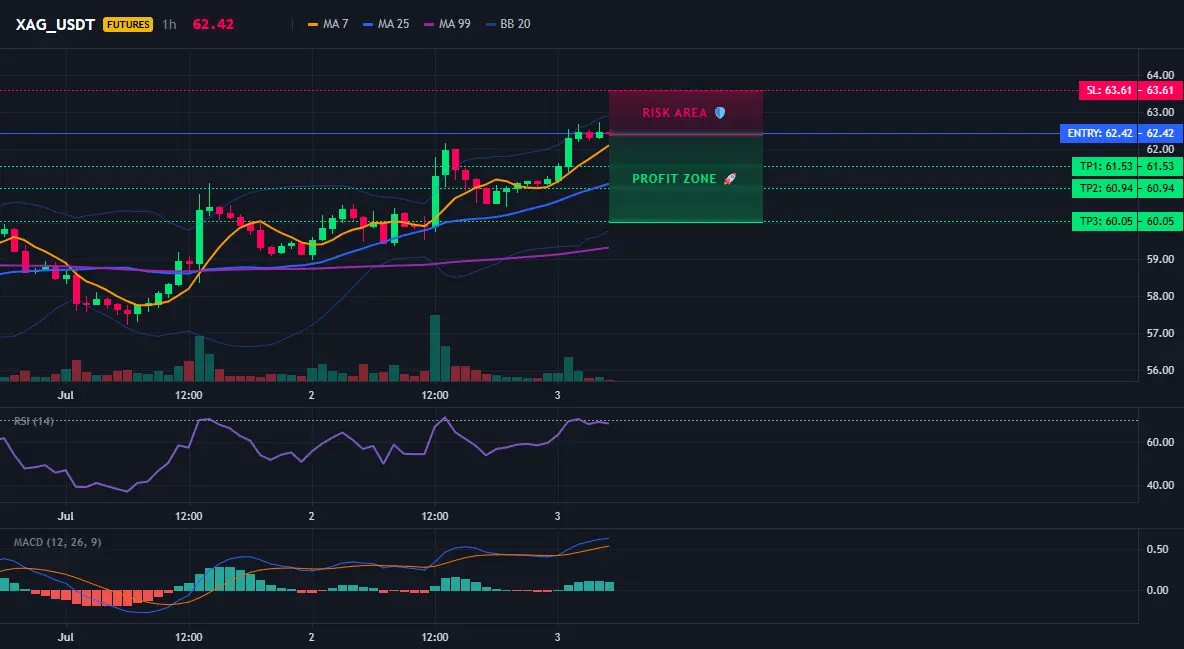Click the FUTURES badge
This screenshot has width=1184, height=649.
pos(128,24)
